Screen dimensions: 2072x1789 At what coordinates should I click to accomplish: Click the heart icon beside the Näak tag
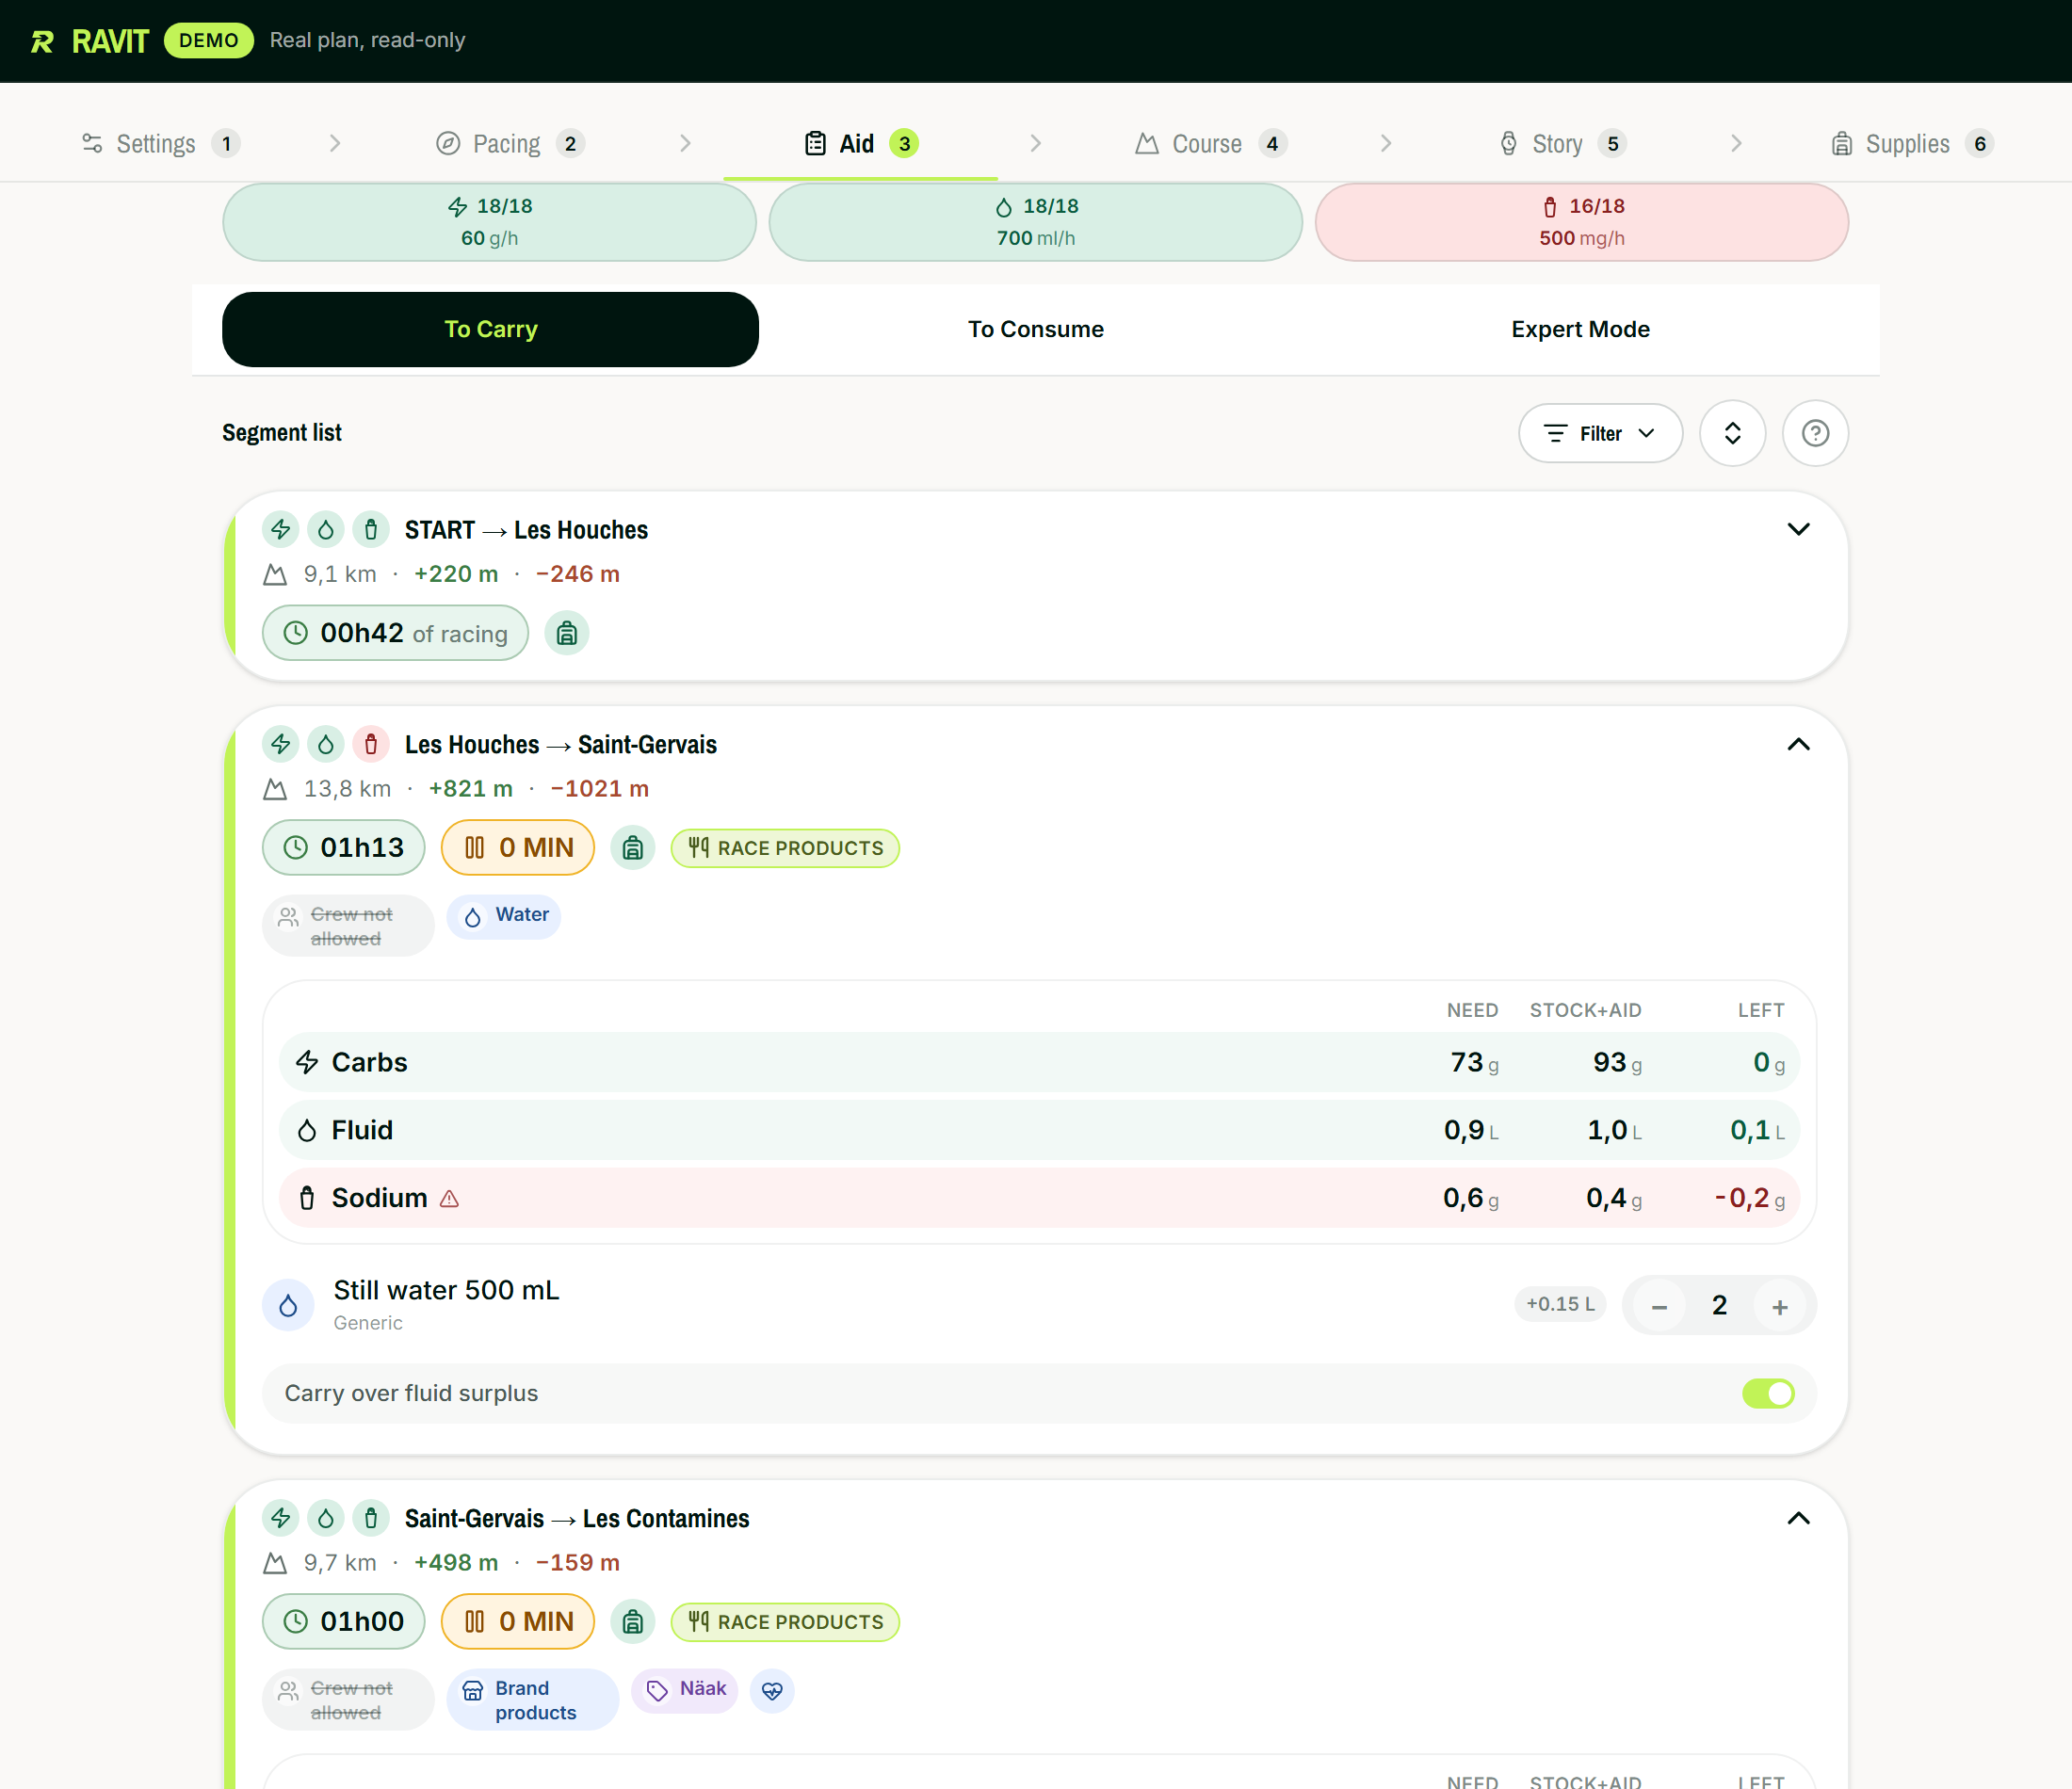(772, 1690)
